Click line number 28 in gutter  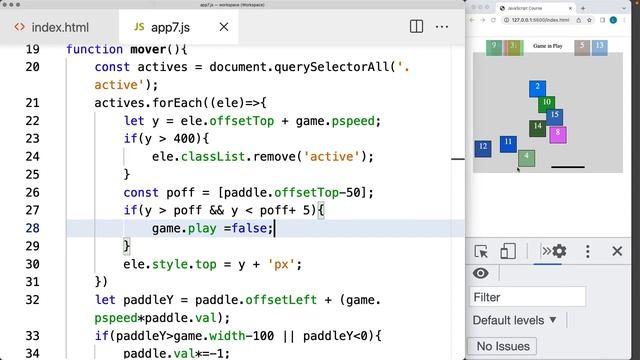32,228
